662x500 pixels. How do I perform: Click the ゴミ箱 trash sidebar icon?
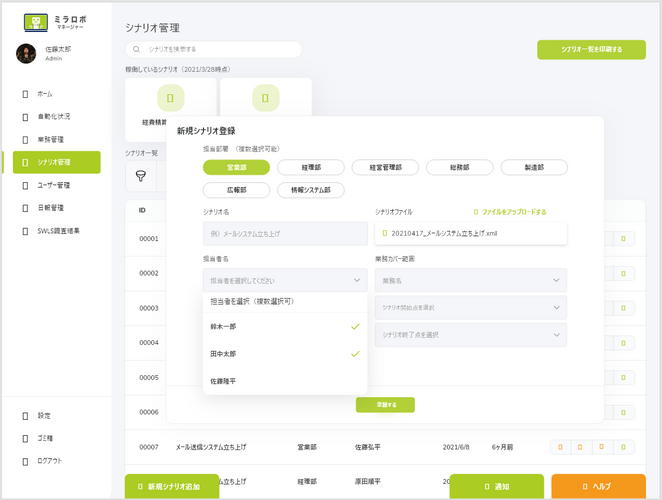[25, 438]
